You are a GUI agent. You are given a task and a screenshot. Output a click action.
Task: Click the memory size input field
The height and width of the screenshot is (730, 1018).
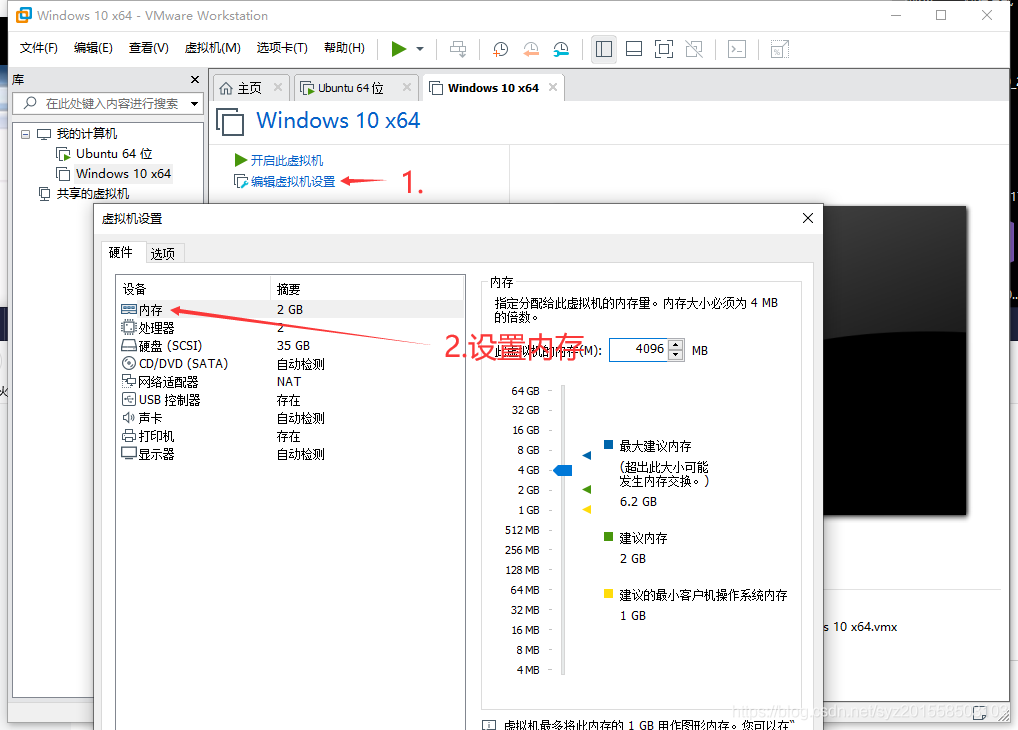coord(638,349)
